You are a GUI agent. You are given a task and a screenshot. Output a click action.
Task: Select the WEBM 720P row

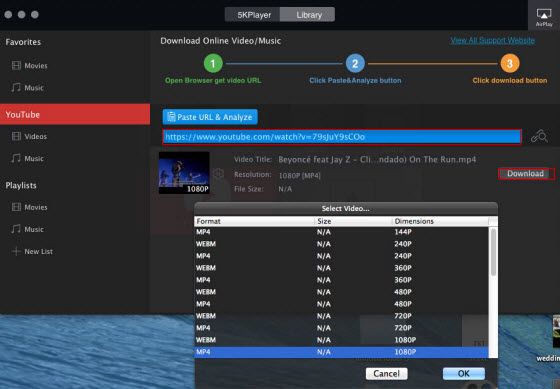pos(341,316)
